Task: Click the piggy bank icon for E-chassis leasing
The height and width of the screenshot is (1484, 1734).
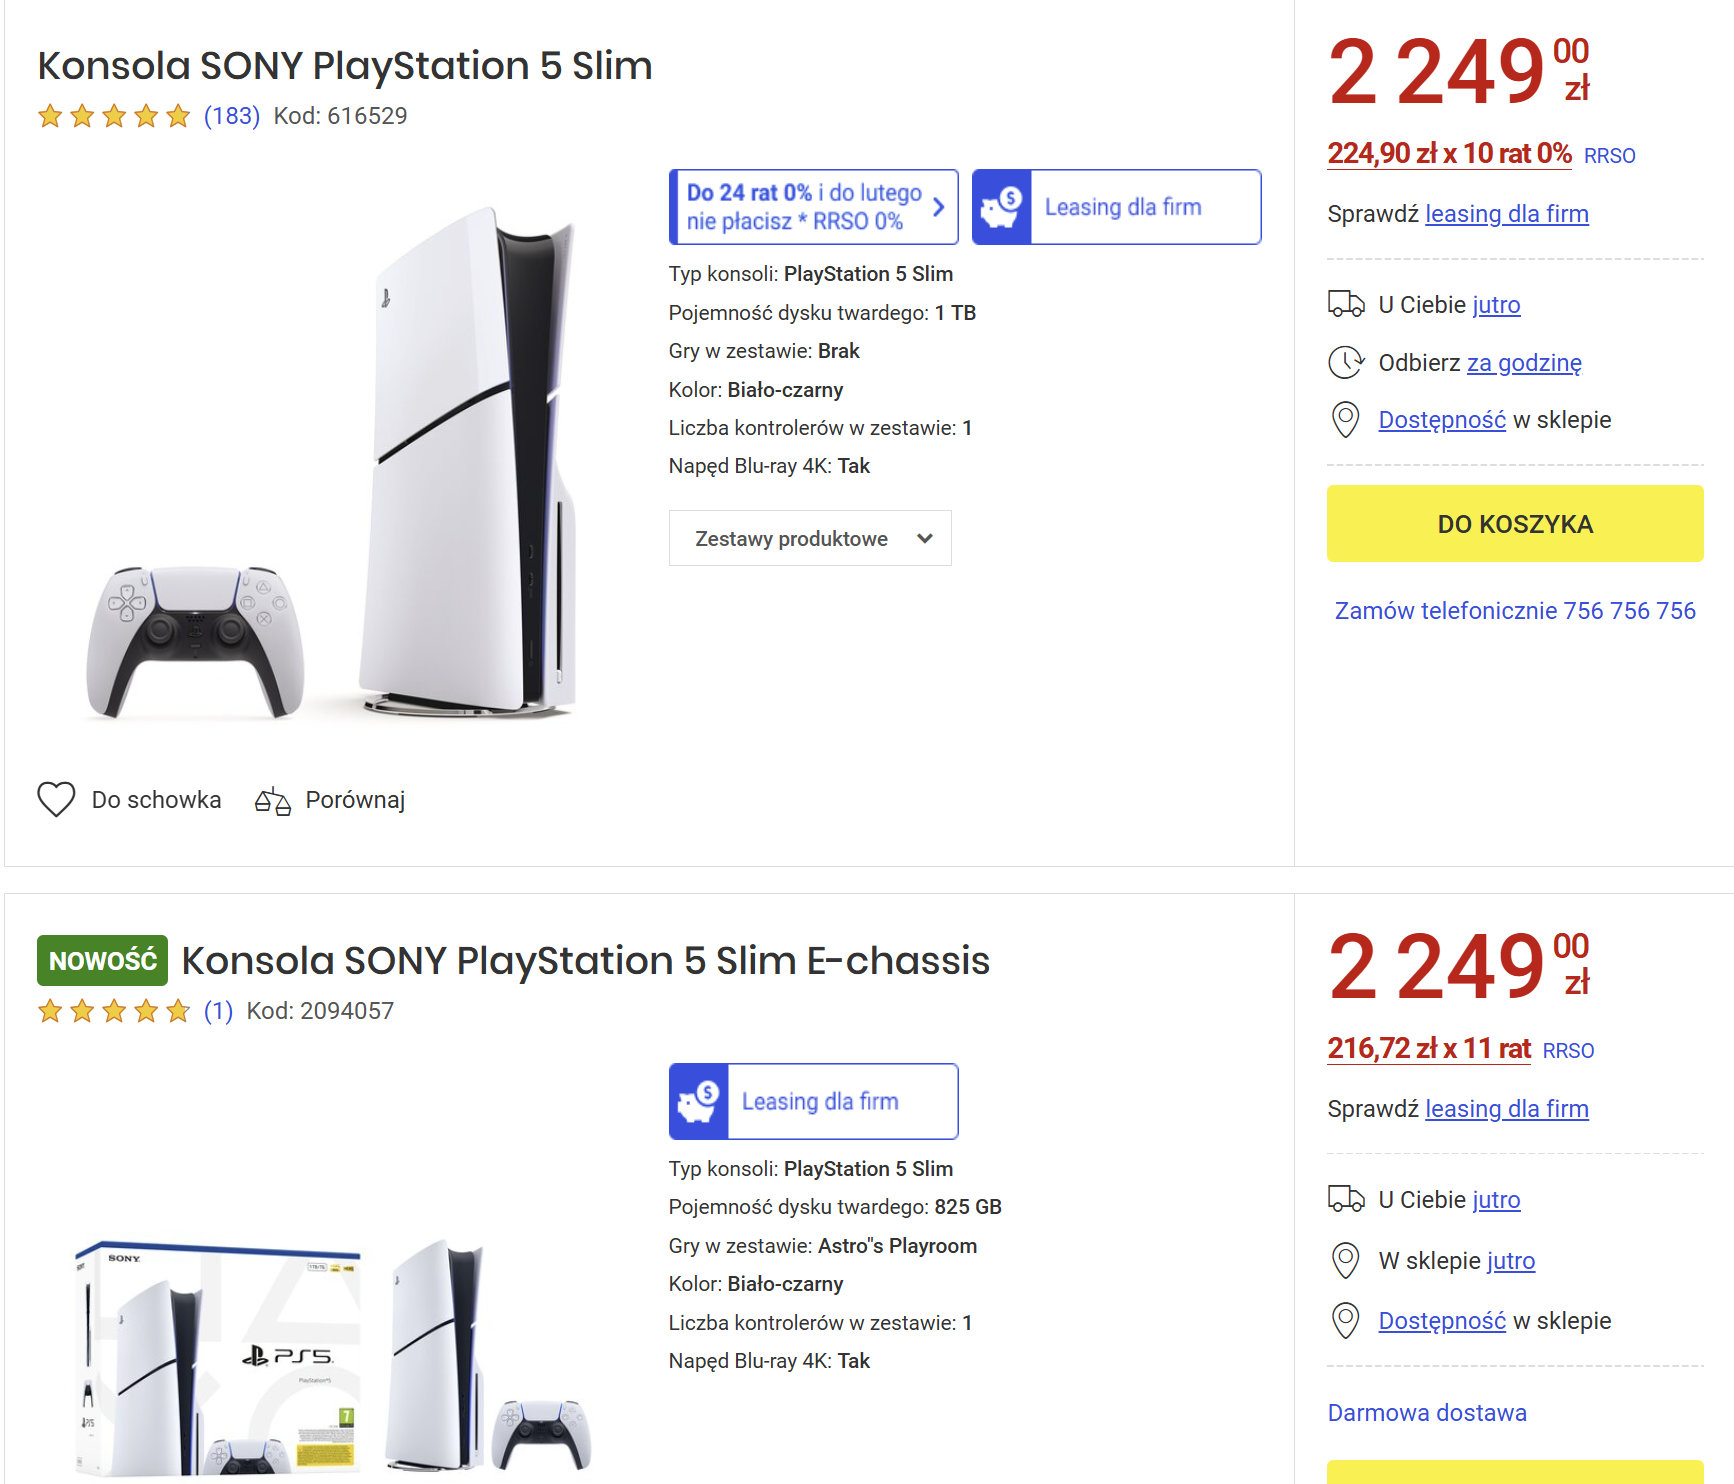Action: (x=698, y=1101)
